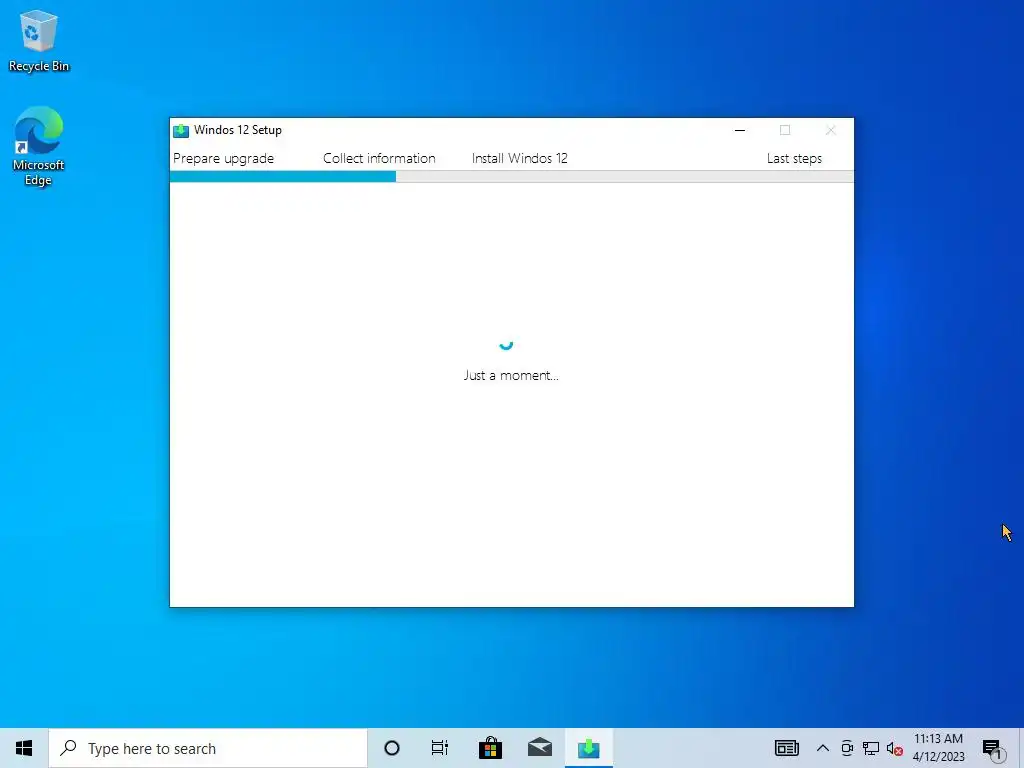
Task: Select the Prepare upgrade step label
Action: tap(223, 159)
